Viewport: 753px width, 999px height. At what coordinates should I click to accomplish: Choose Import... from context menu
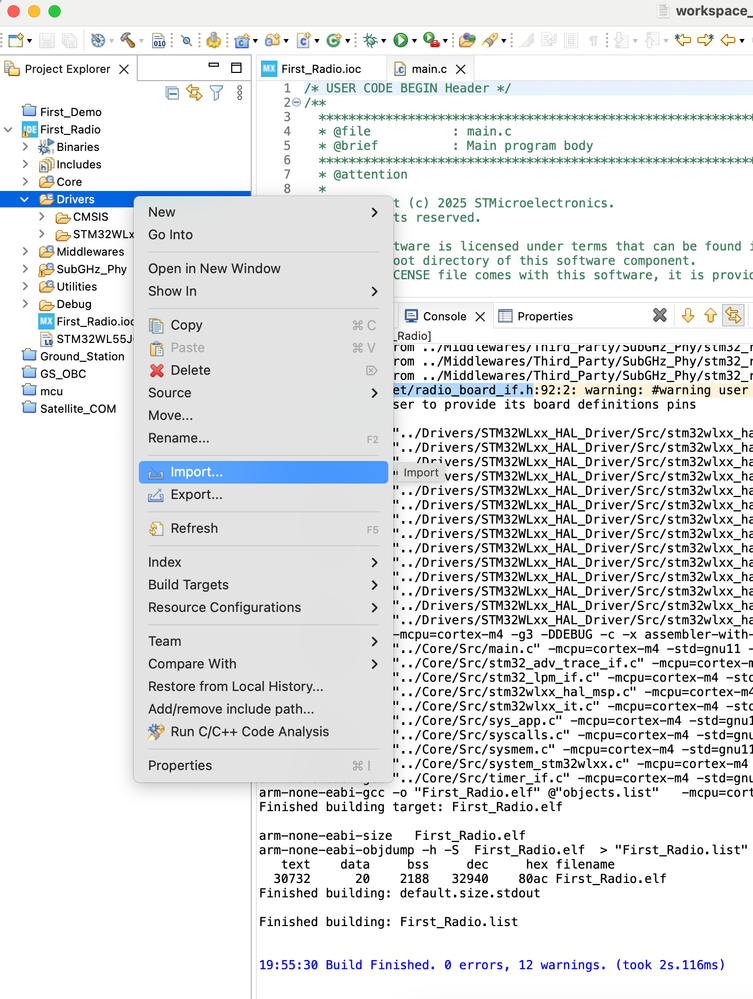click(x=263, y=472)
